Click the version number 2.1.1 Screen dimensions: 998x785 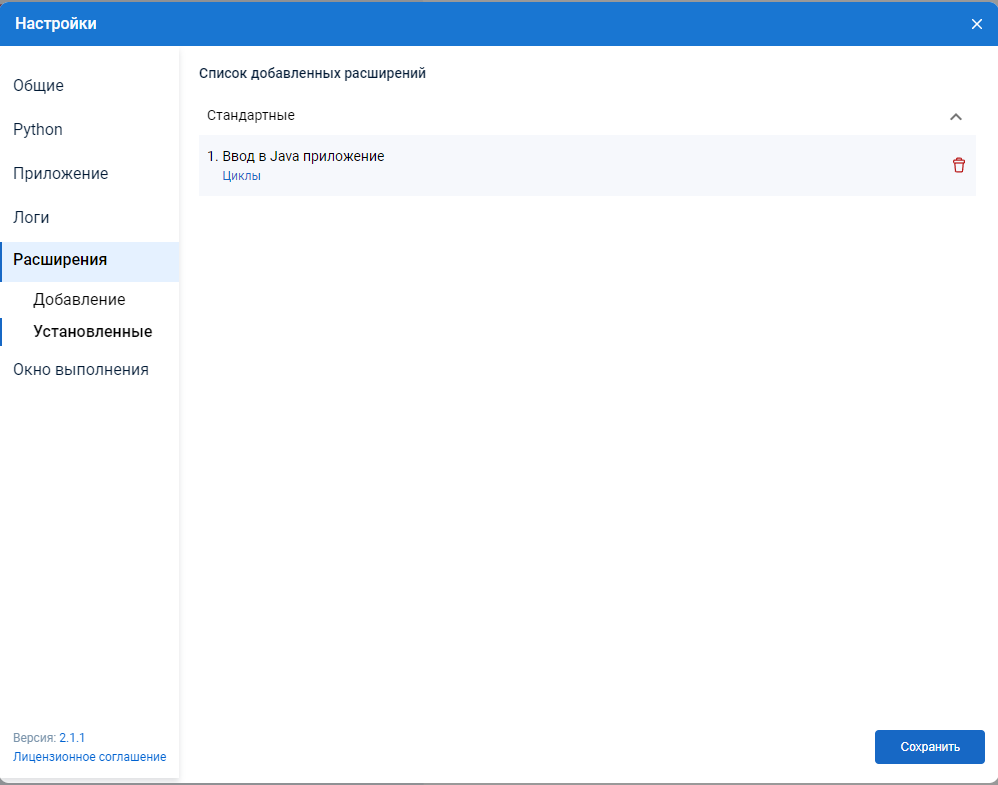pyautogui.click(x=72, y=738)
